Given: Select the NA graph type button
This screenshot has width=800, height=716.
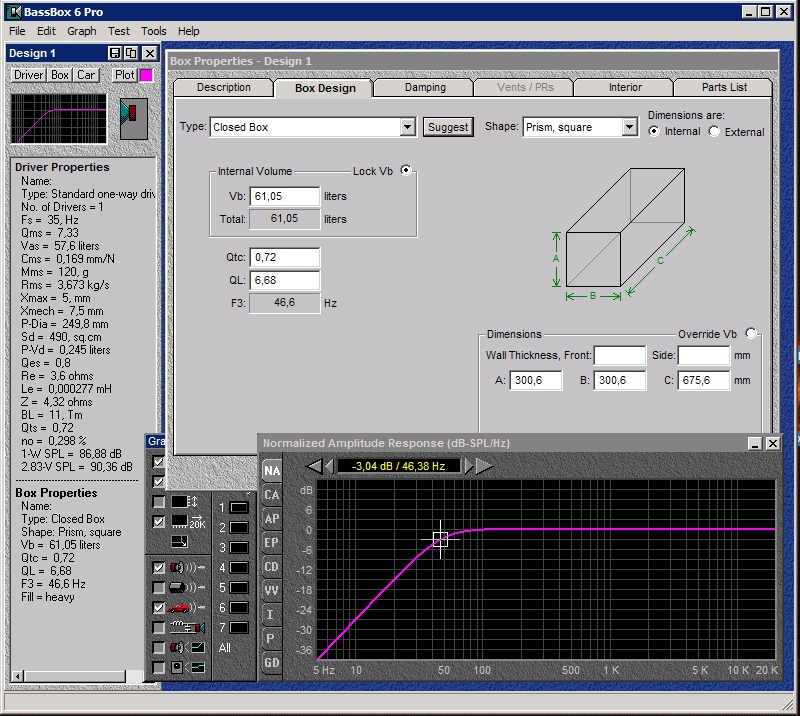Looking at the screenshot, I should pos(272,471).
